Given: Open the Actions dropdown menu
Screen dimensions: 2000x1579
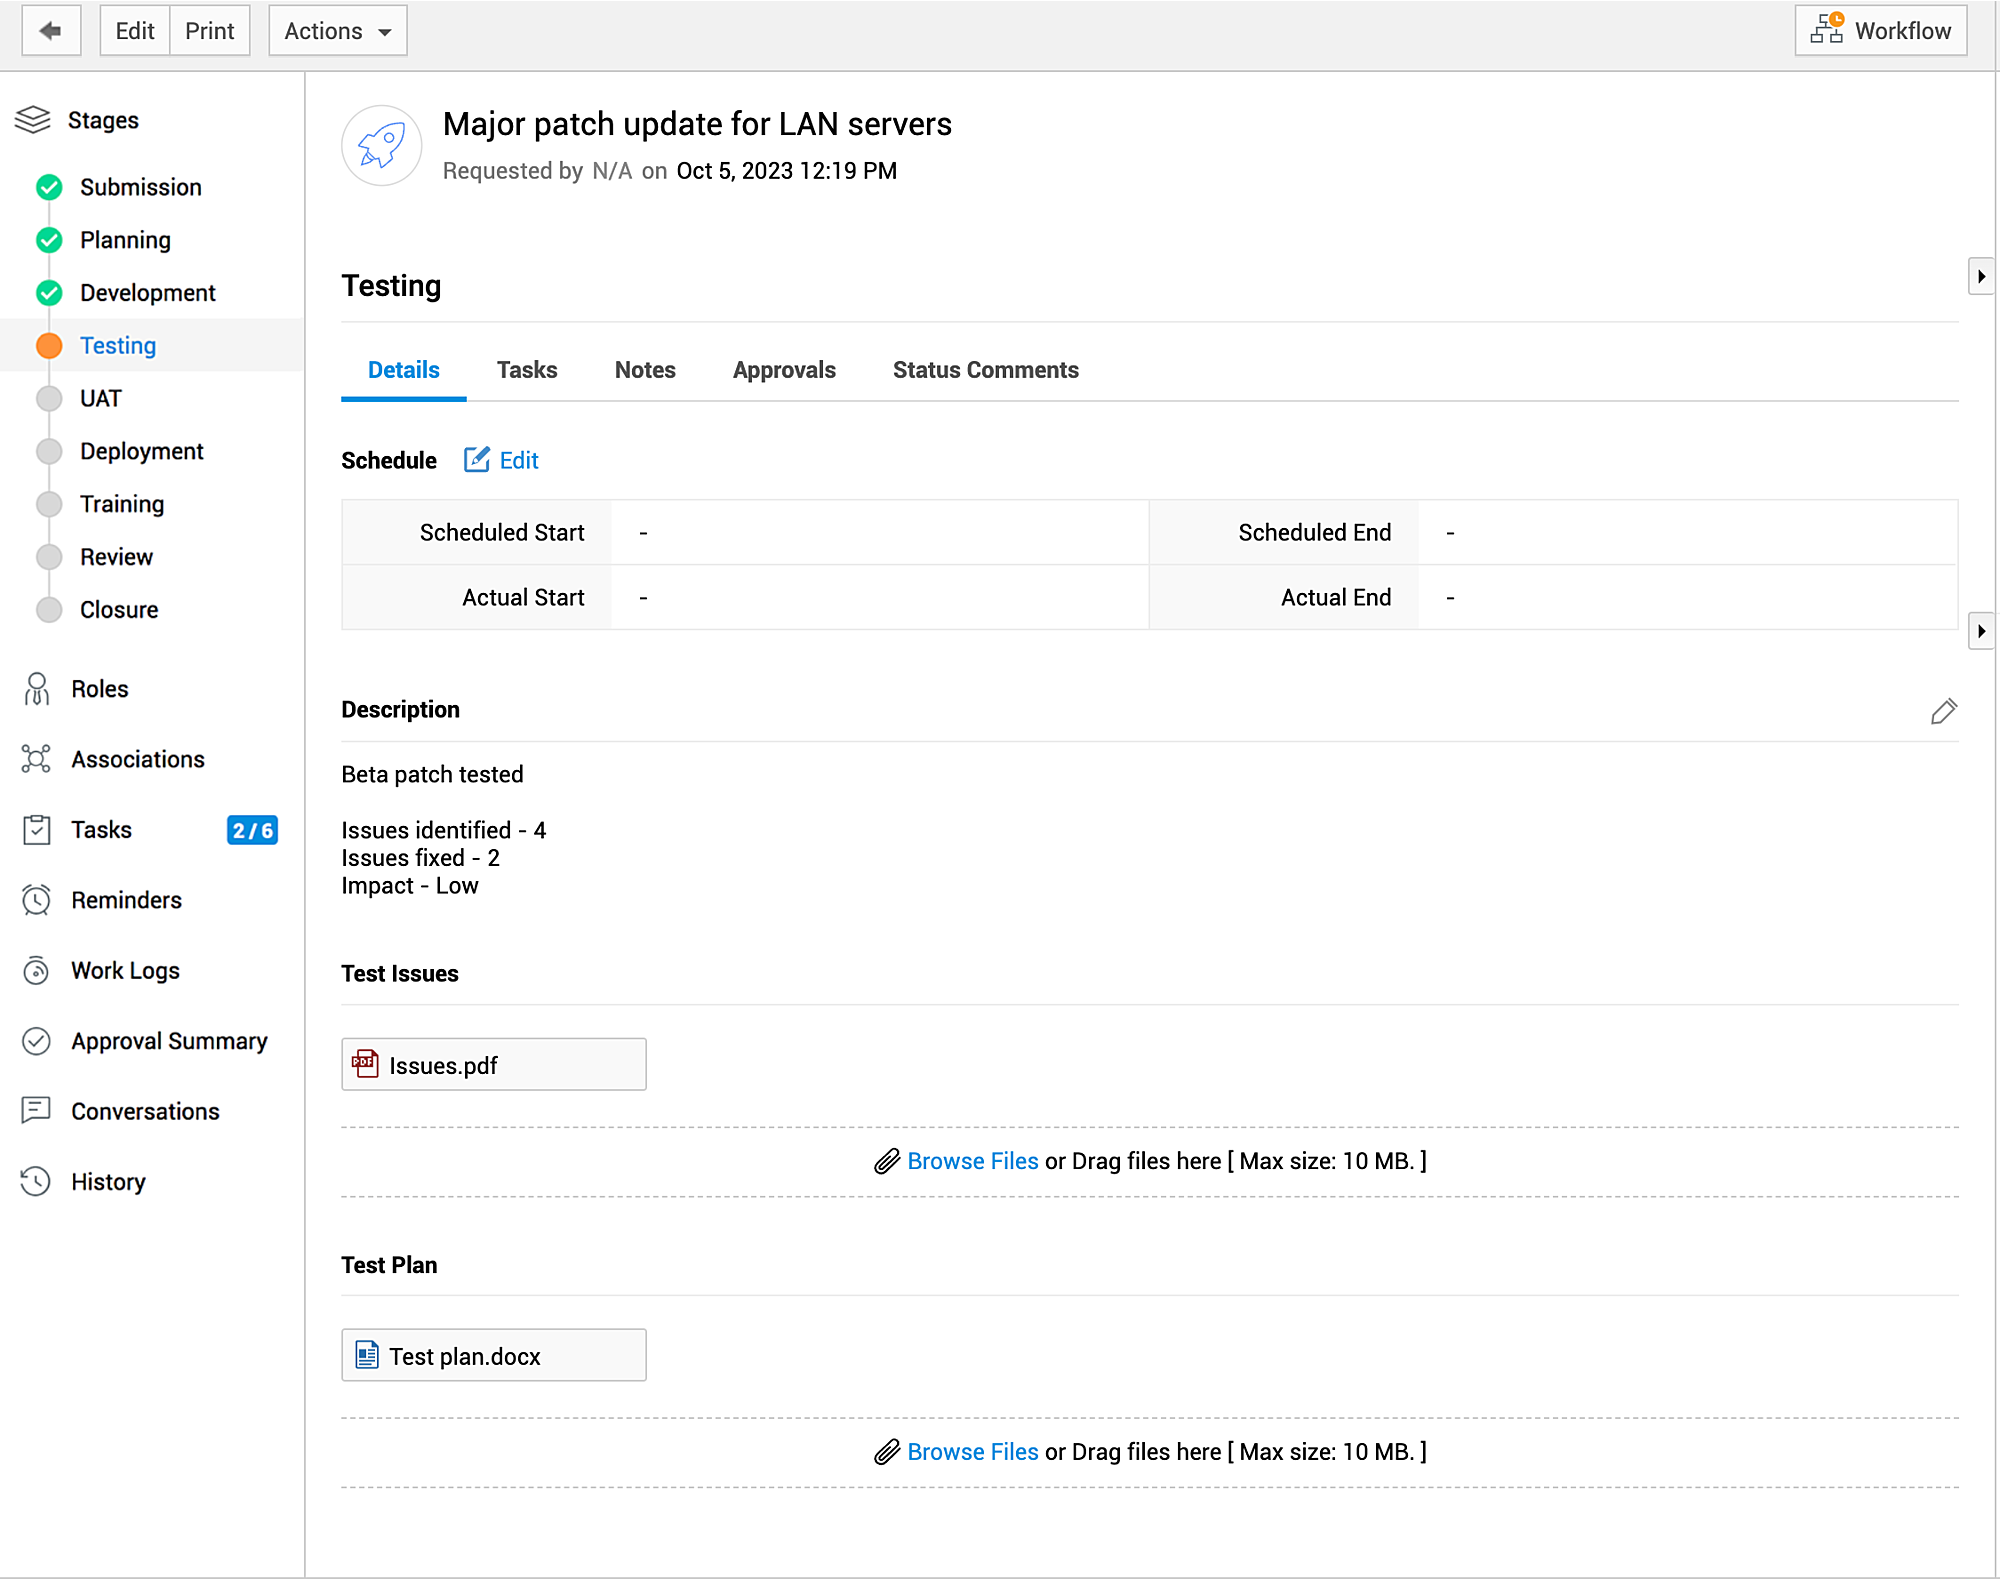Looking at the screenshot, I should [337, 31].
